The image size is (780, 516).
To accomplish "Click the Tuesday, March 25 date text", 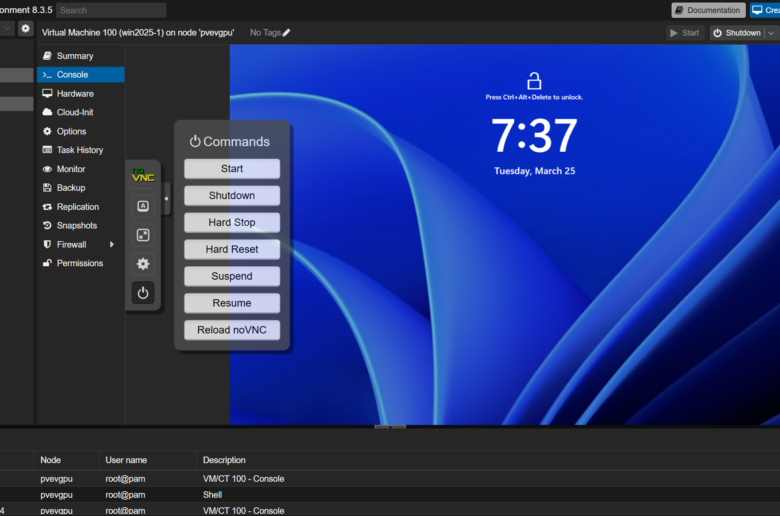I will coord(535,171).
